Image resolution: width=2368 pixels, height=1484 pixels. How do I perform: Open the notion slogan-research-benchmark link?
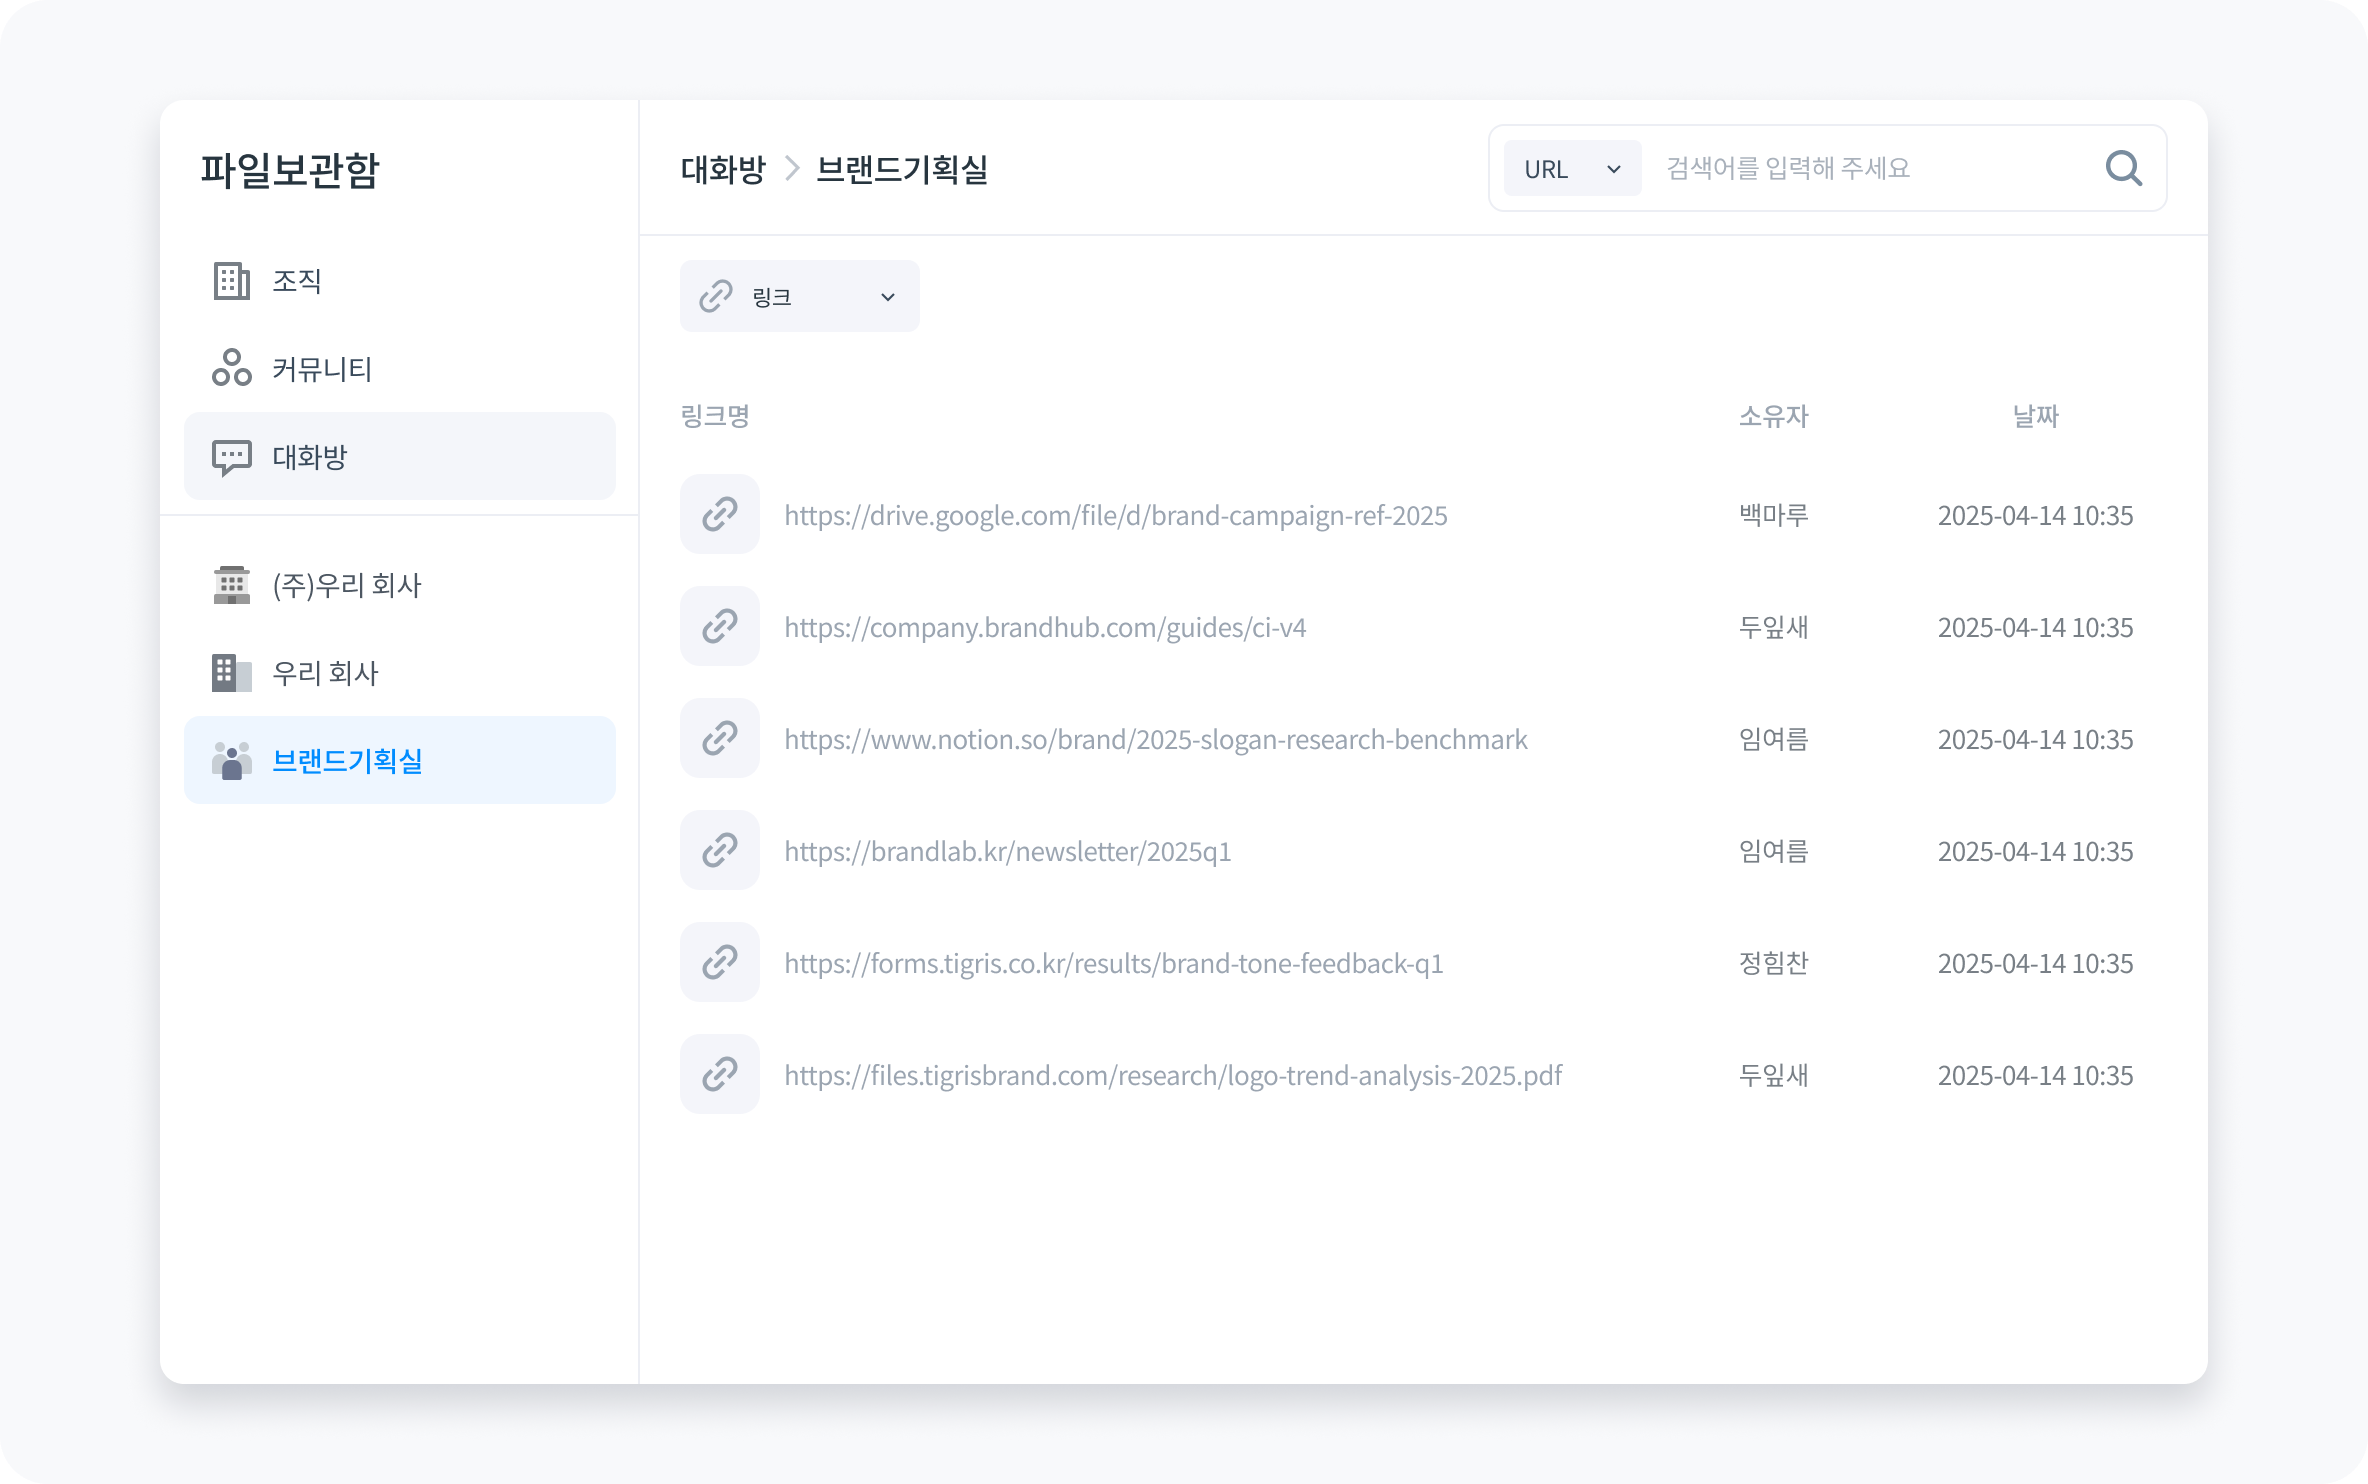pyautogui.click(x=1155, y=739)
